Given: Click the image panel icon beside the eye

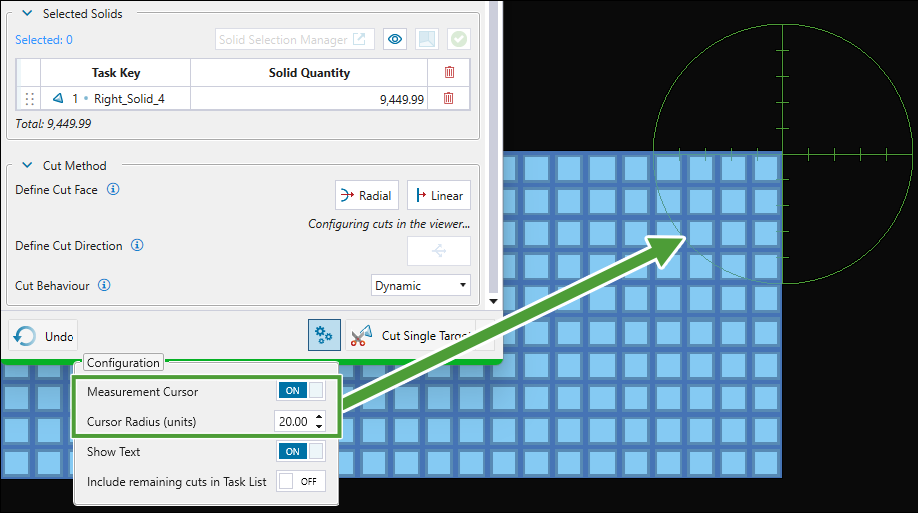Looking at the screenshot, I should (427, 39).
